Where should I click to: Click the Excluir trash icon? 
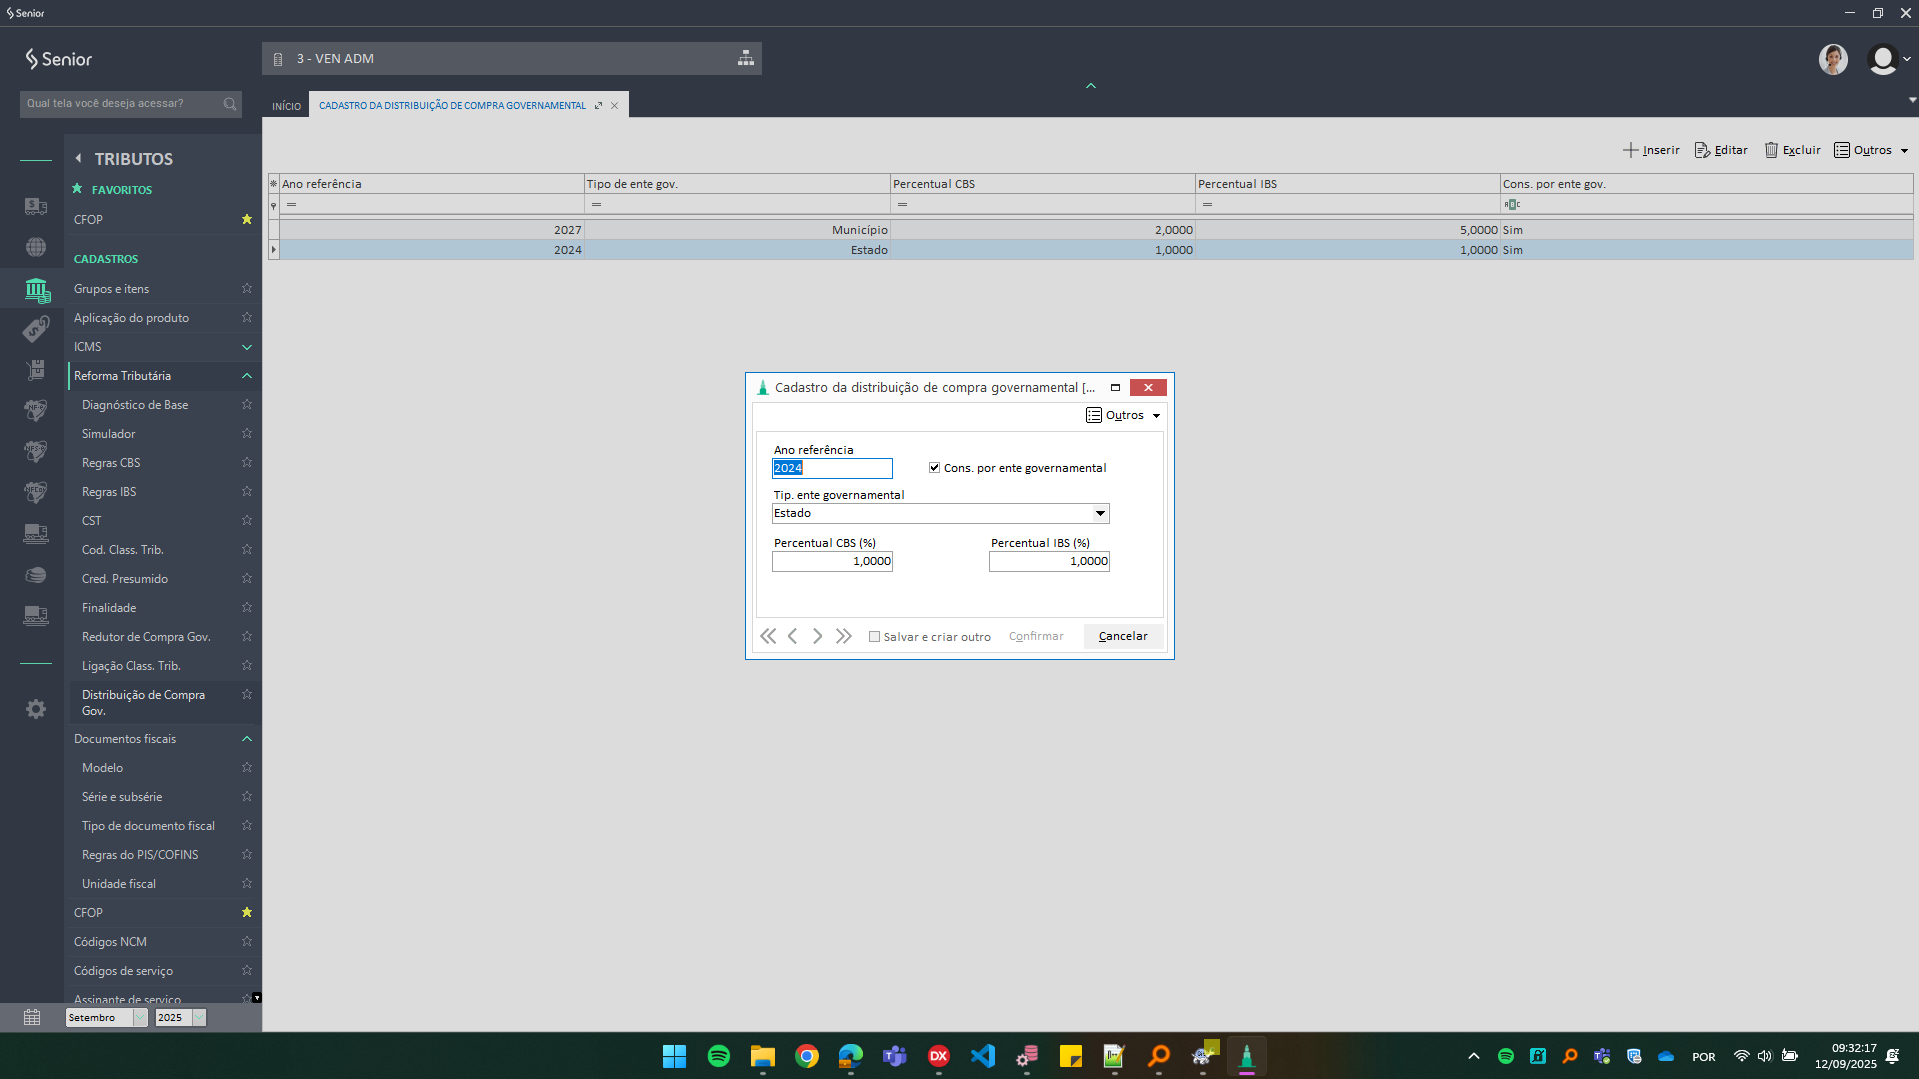[1771, 150]
